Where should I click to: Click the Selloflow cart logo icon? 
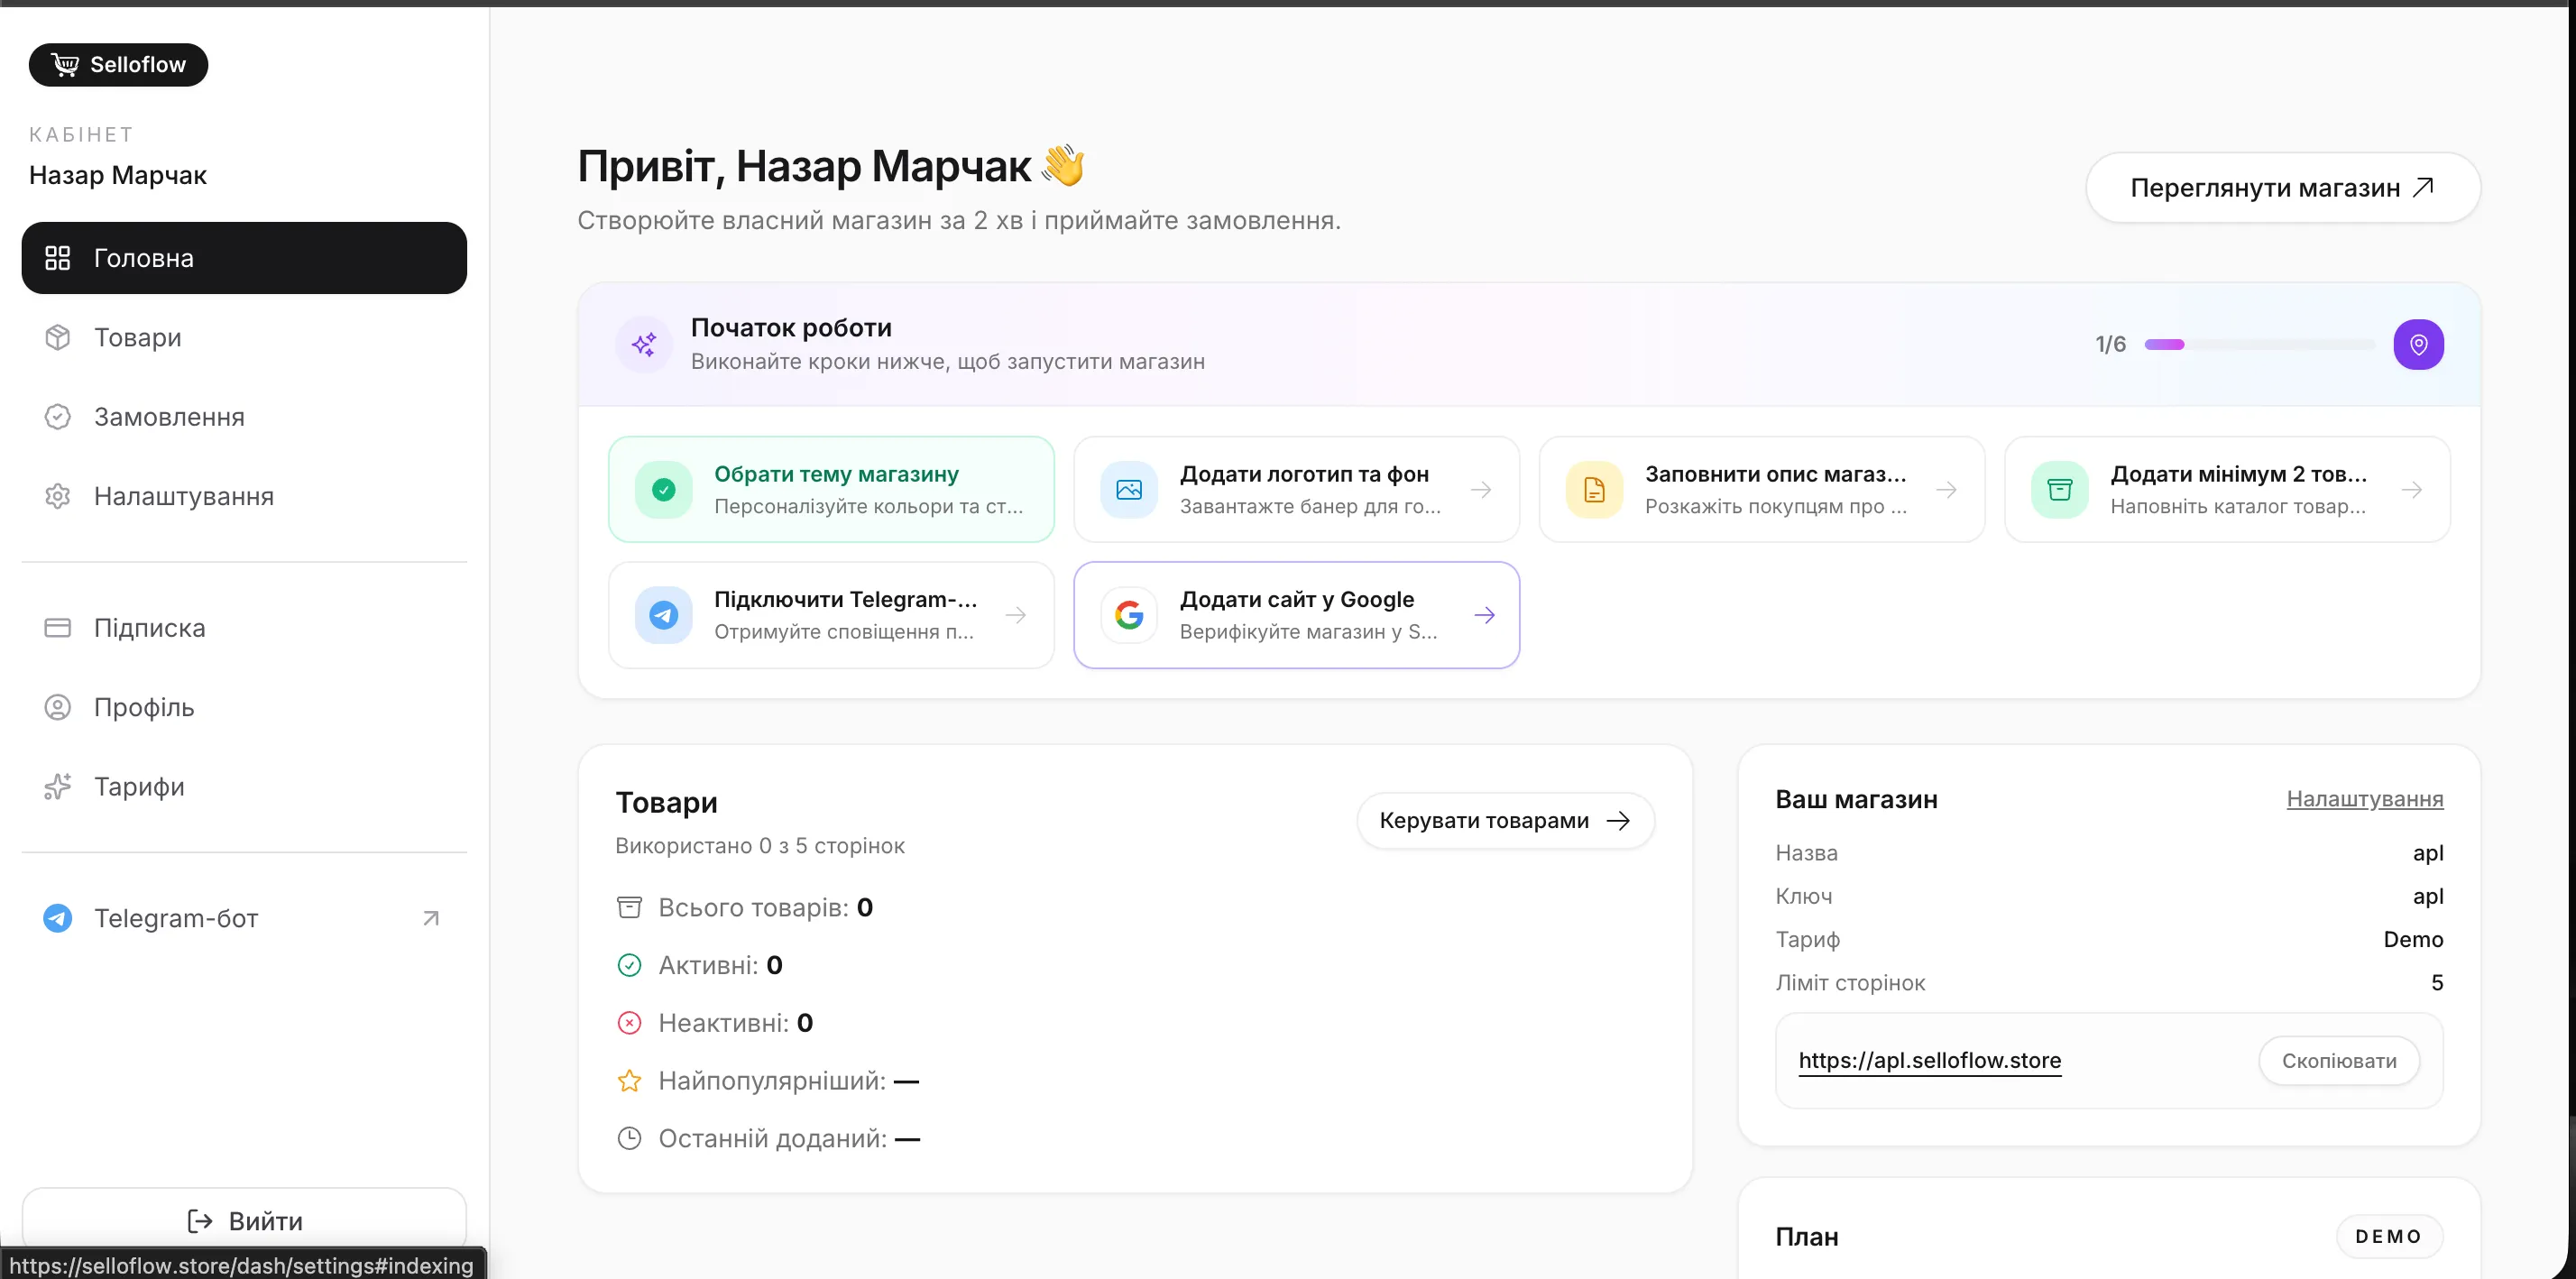pos(65,64)
